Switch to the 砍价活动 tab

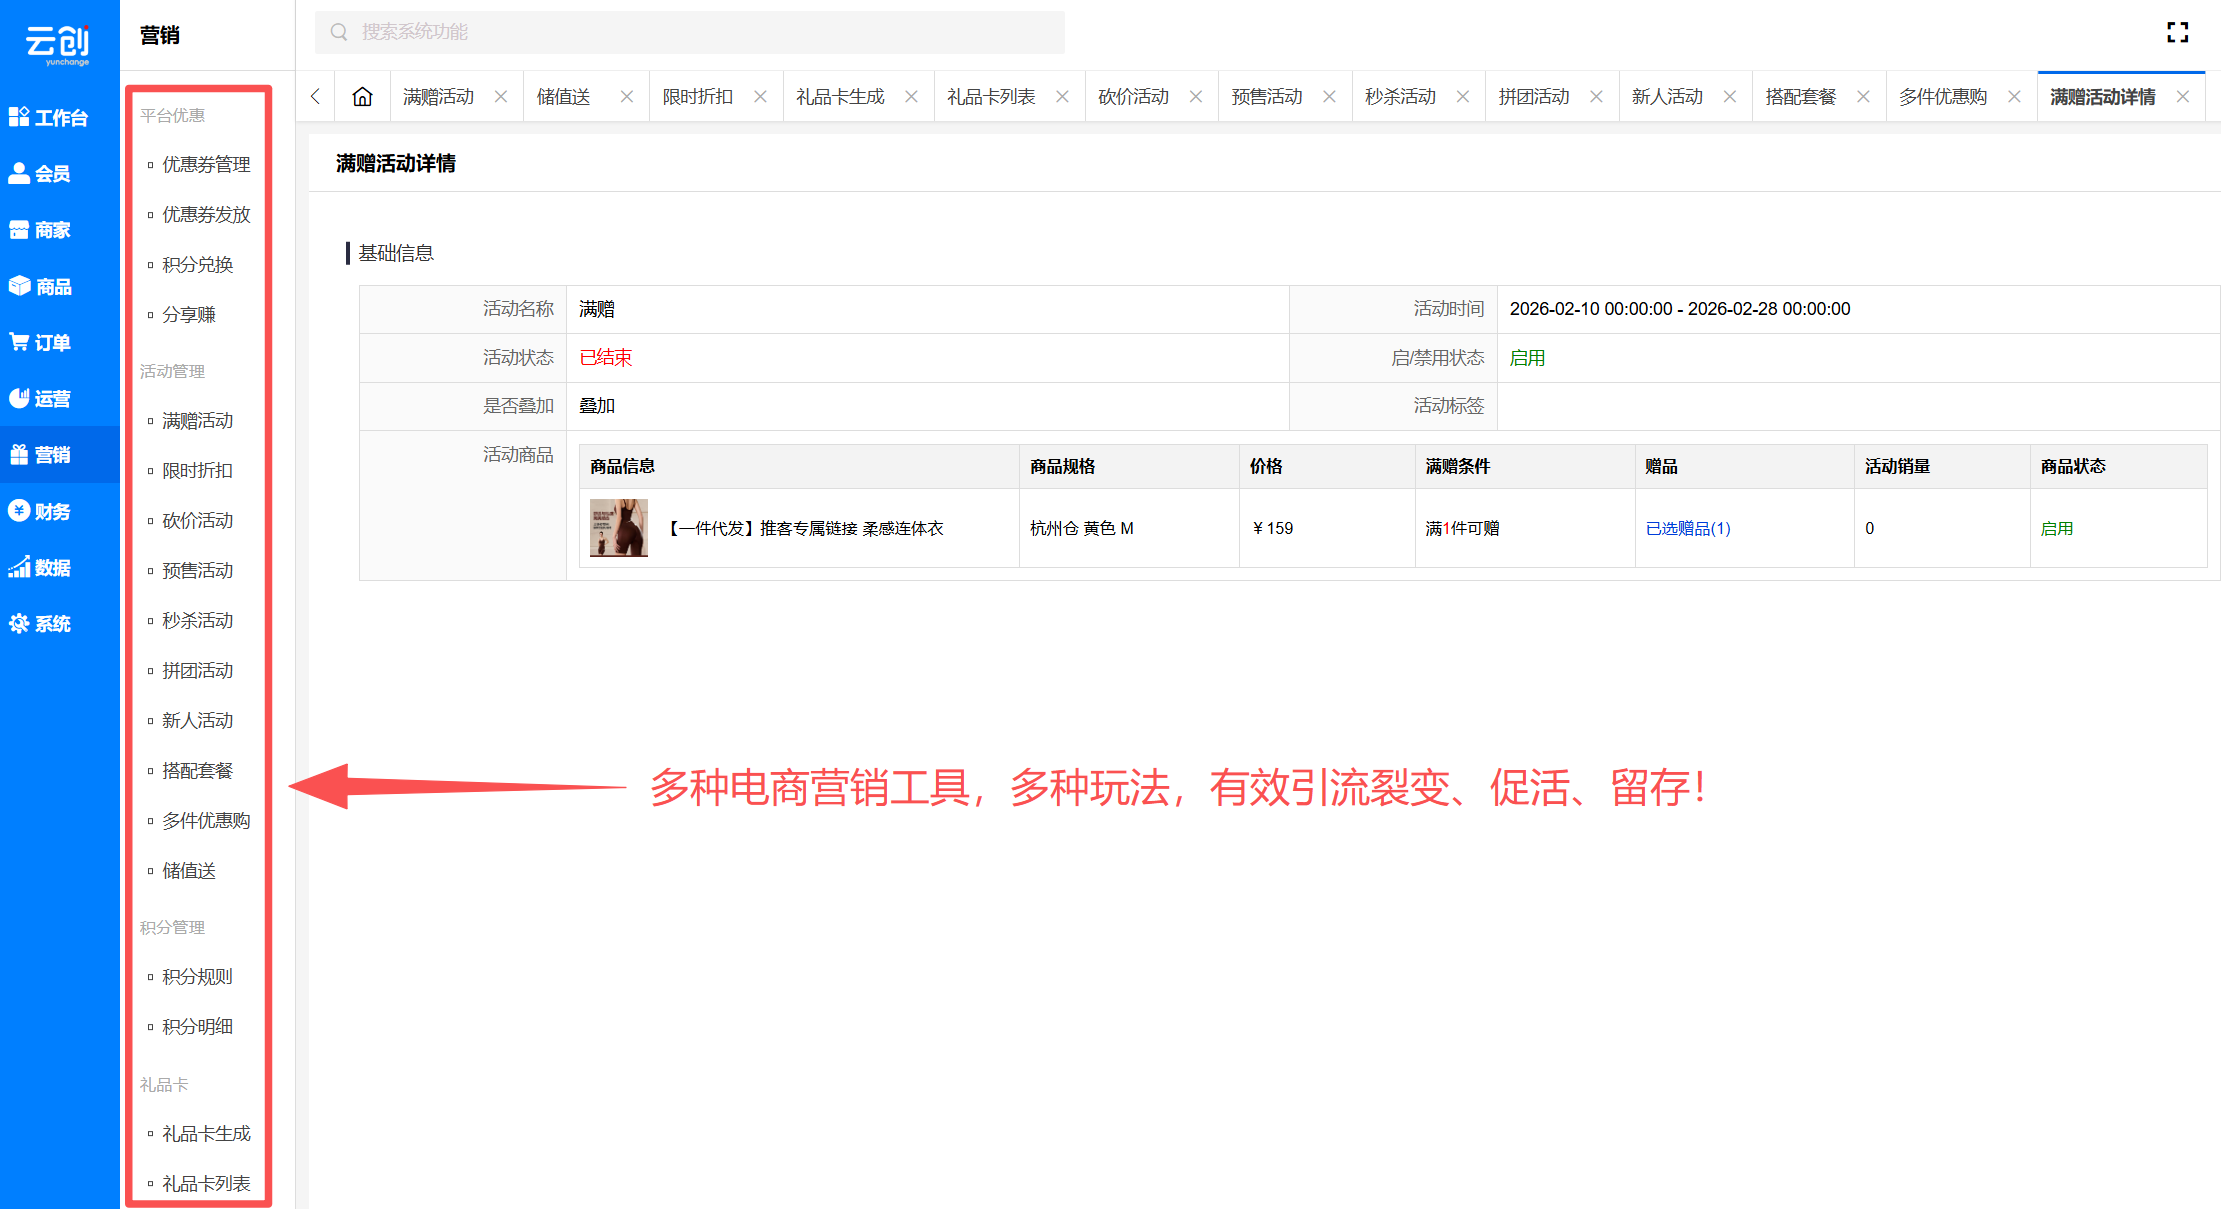coord(1133,96)
